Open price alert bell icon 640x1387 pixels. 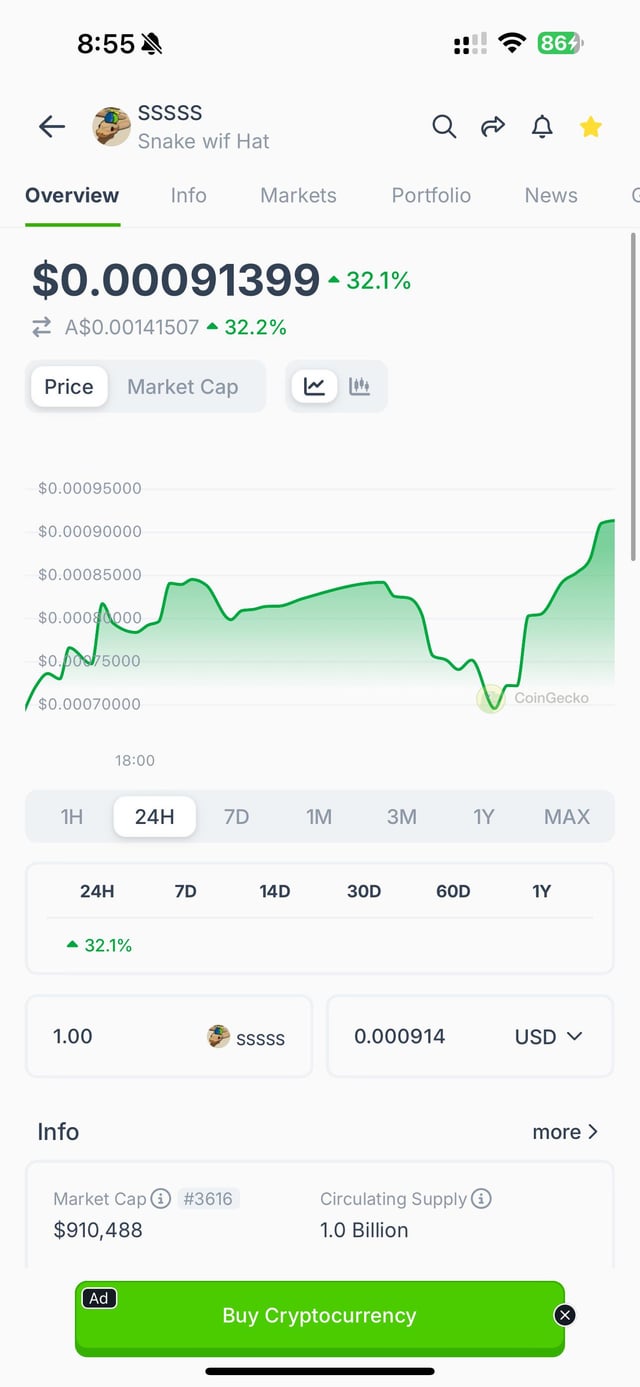click(542, 126)
